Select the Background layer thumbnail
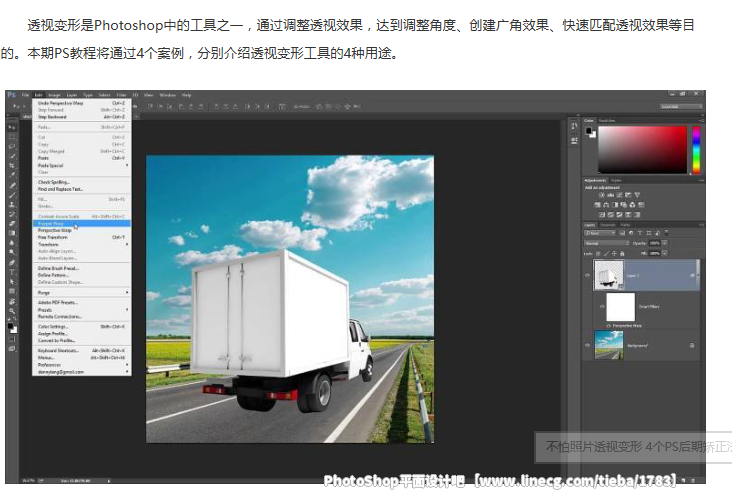The width and height of the screenshot is (732, 500). tap(609, 345)
